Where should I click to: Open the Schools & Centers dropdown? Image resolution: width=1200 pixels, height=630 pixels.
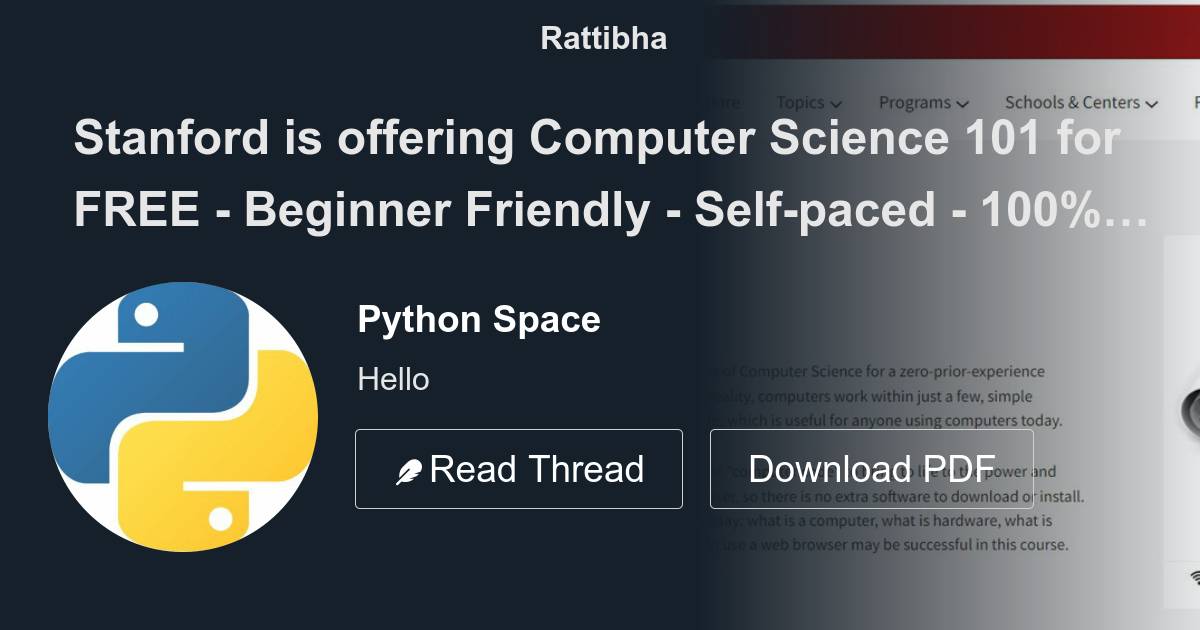tap(1072, 102)
